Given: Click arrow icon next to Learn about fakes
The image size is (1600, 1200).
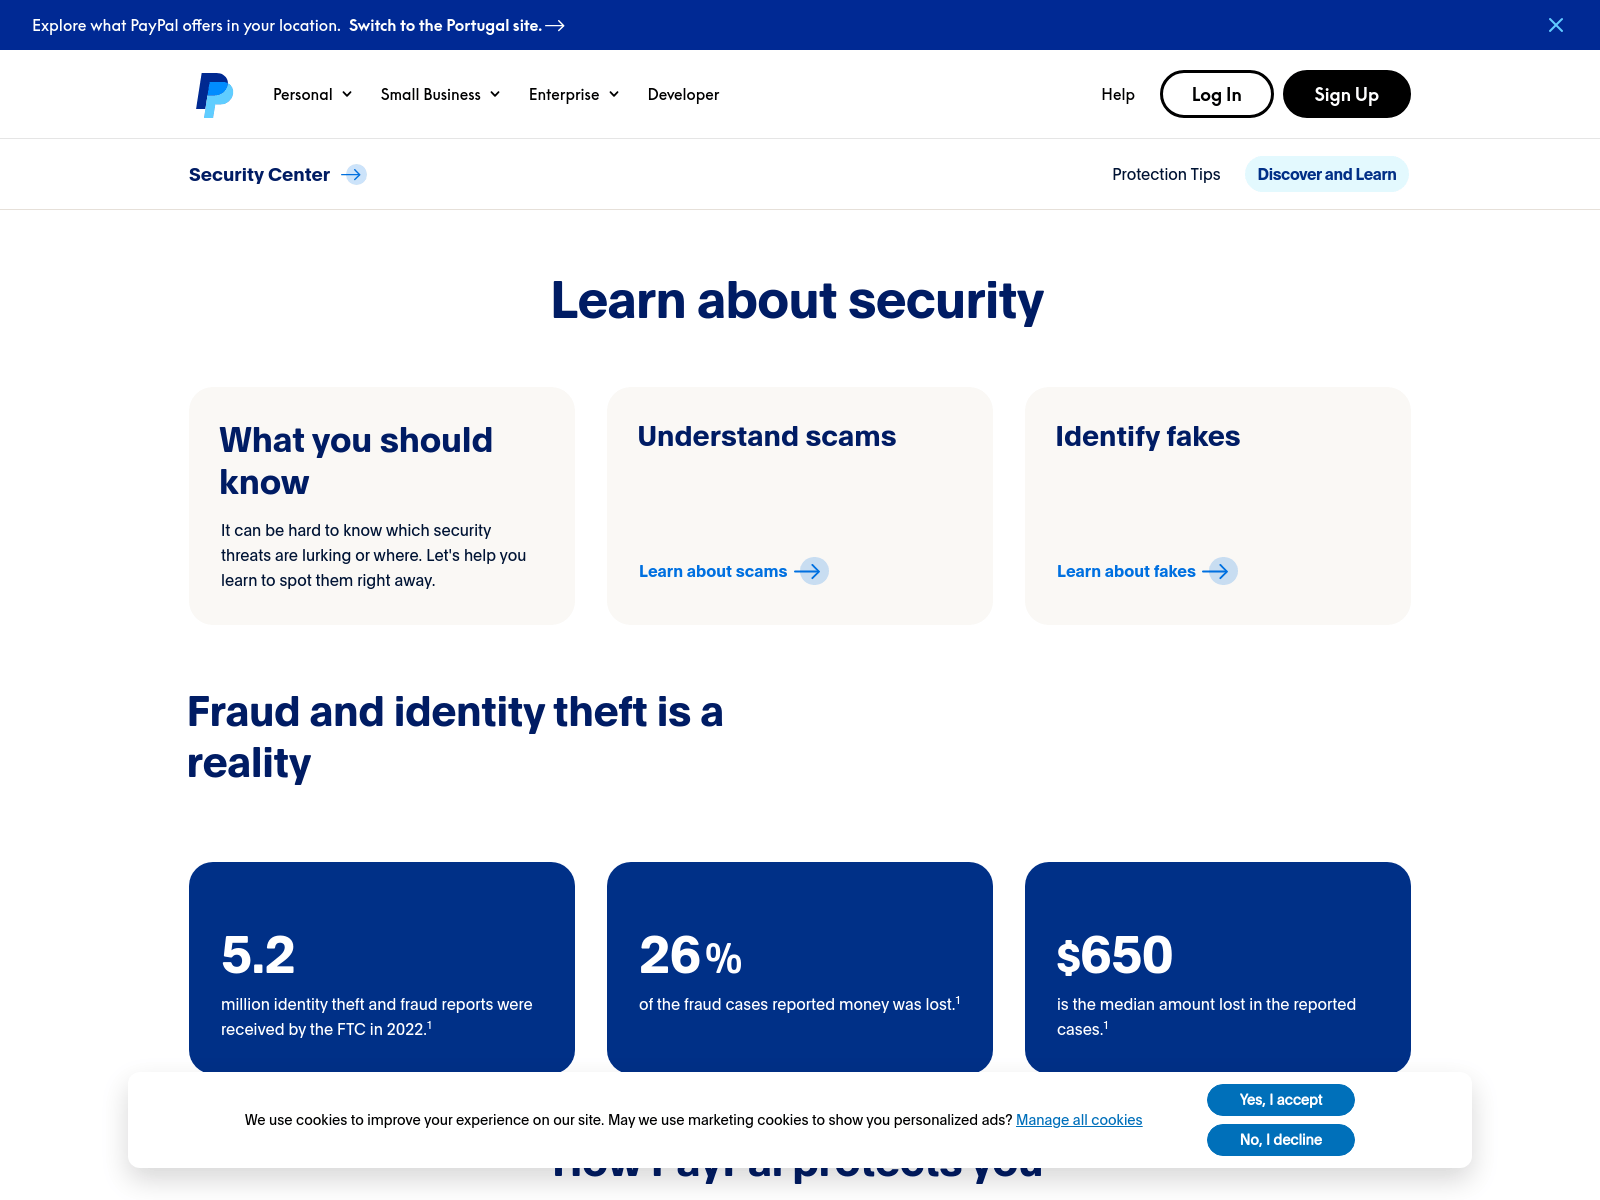Looking at the screenshot, I should pyautogui.click(x=1220, y=571).
